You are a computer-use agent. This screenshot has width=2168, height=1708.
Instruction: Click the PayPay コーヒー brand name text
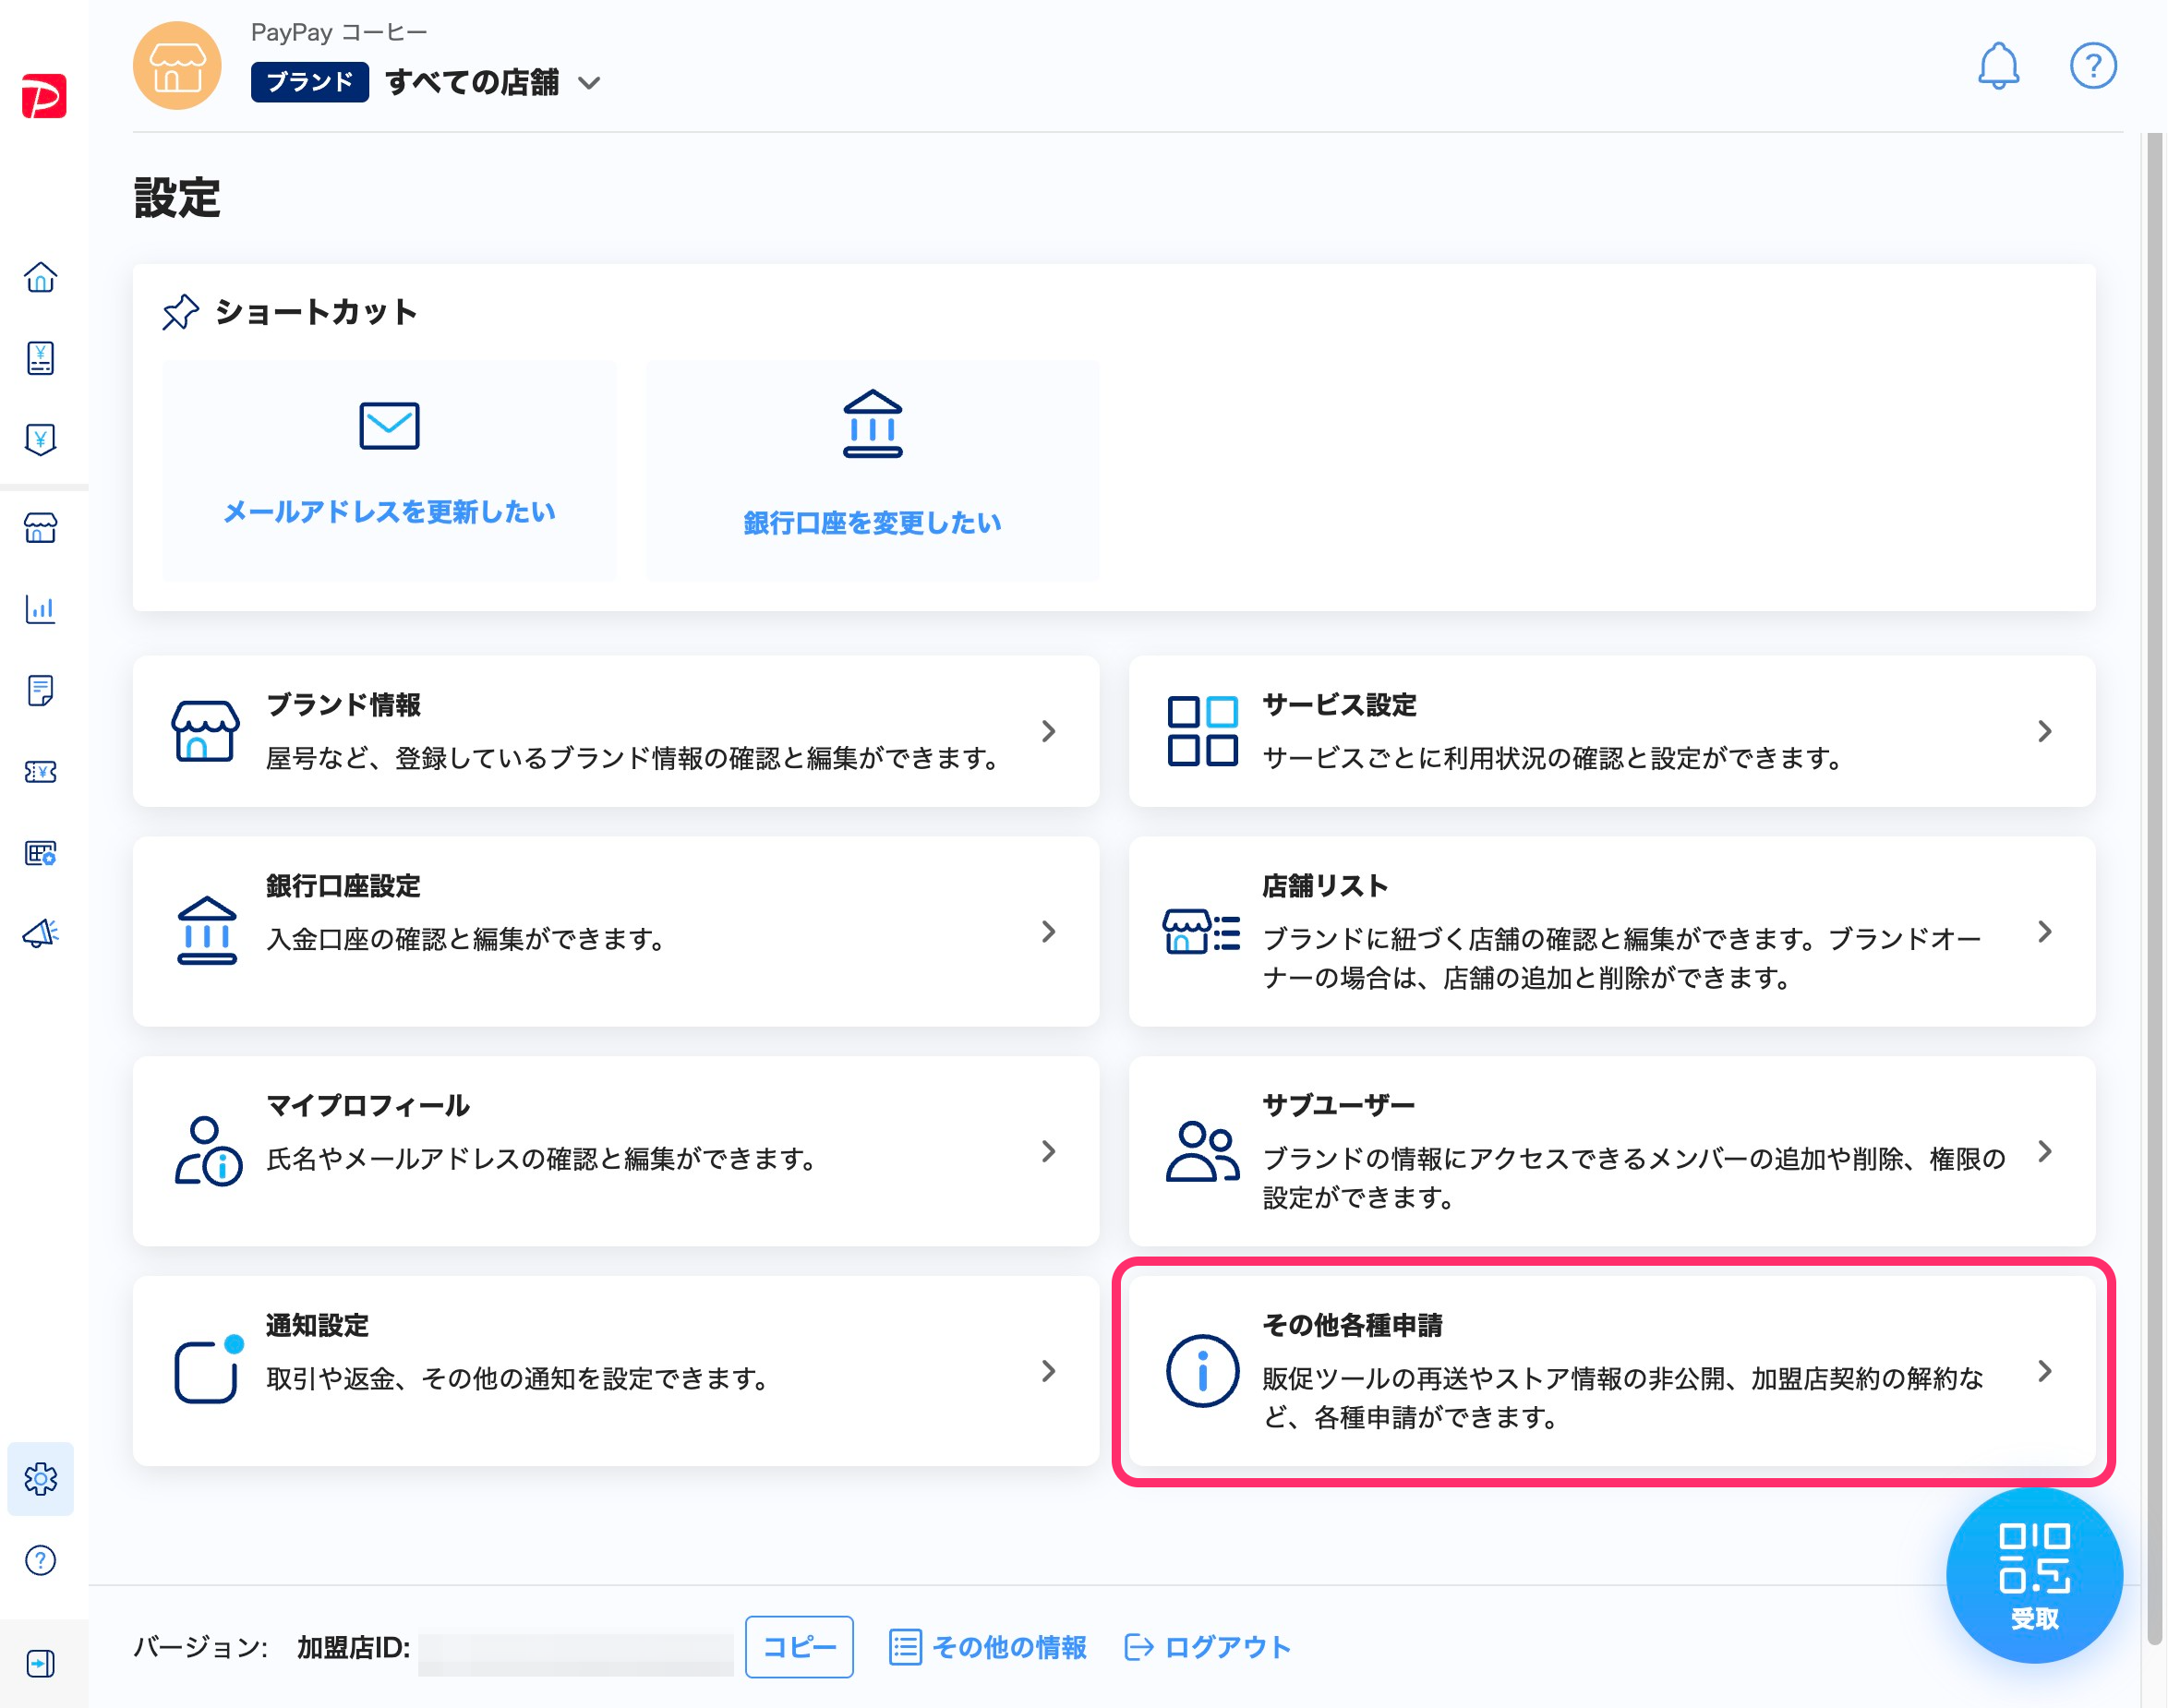pos(339,33)
